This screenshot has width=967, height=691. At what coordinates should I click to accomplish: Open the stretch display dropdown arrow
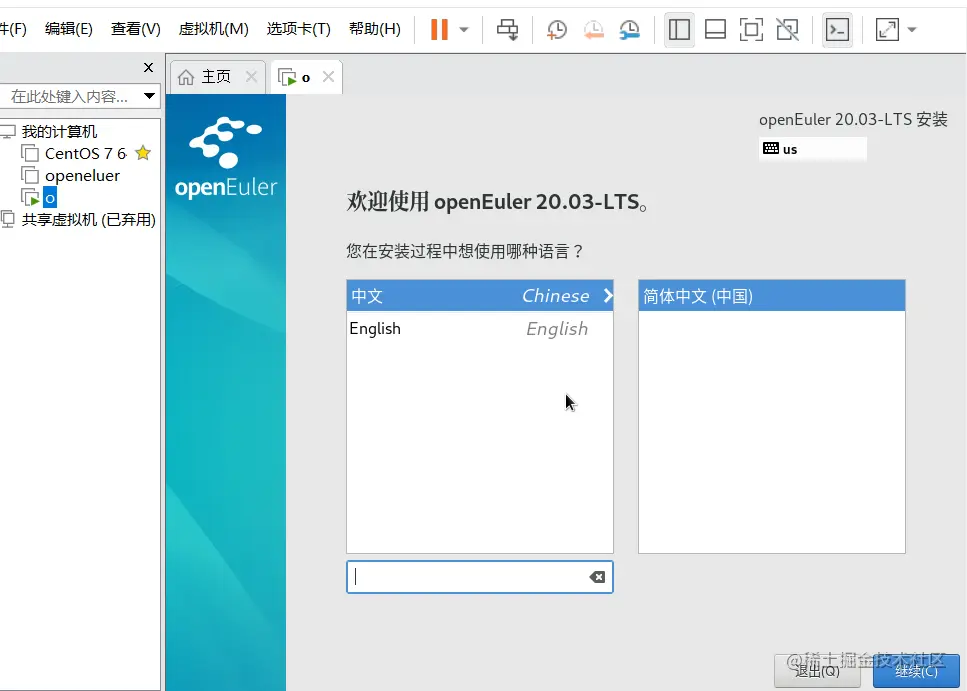pos(912,29)
